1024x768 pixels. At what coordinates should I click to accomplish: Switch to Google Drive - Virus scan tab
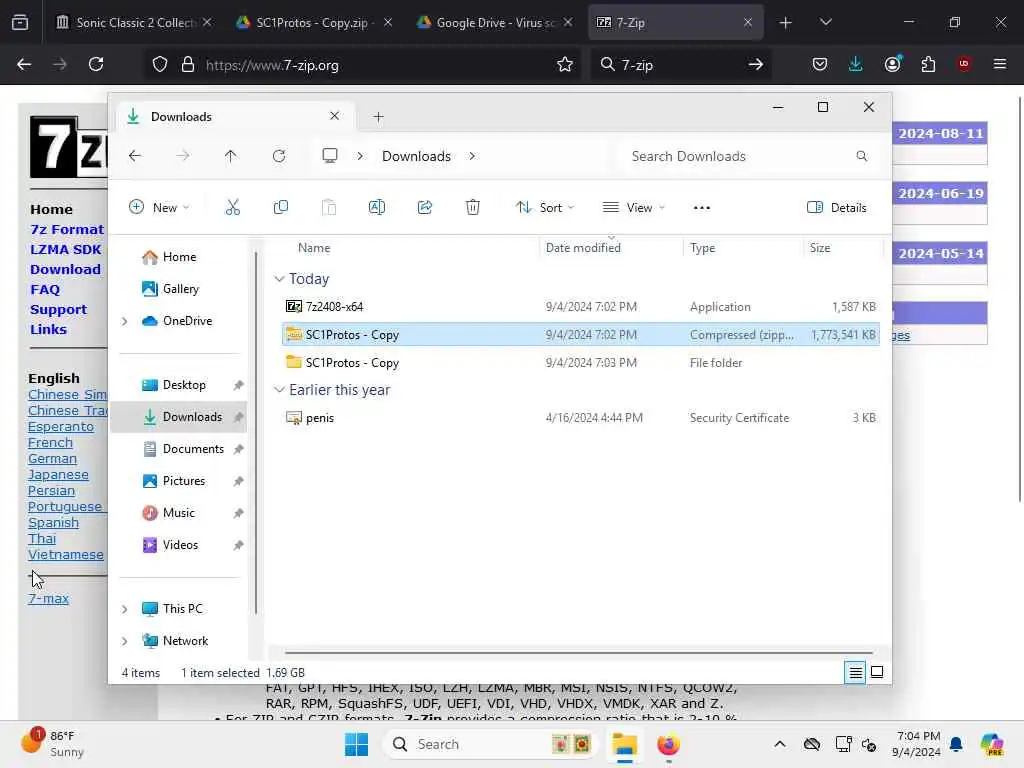coord(495,22)
